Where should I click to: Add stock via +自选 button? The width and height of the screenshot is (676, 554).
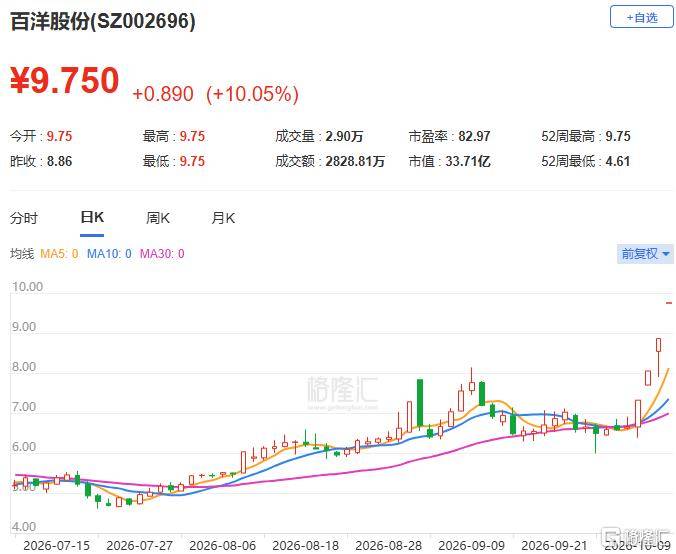click(x=642, y=18)
